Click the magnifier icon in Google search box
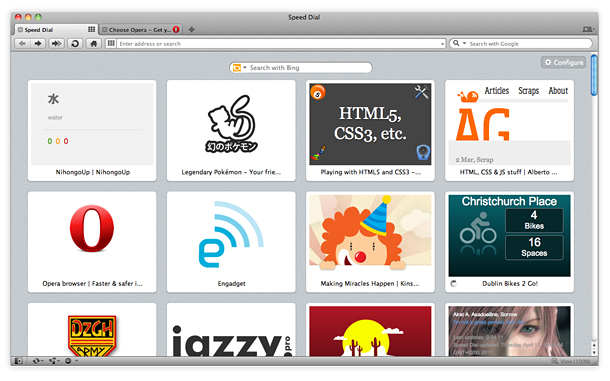Screen dimensions: 610x381 point(456,43)
